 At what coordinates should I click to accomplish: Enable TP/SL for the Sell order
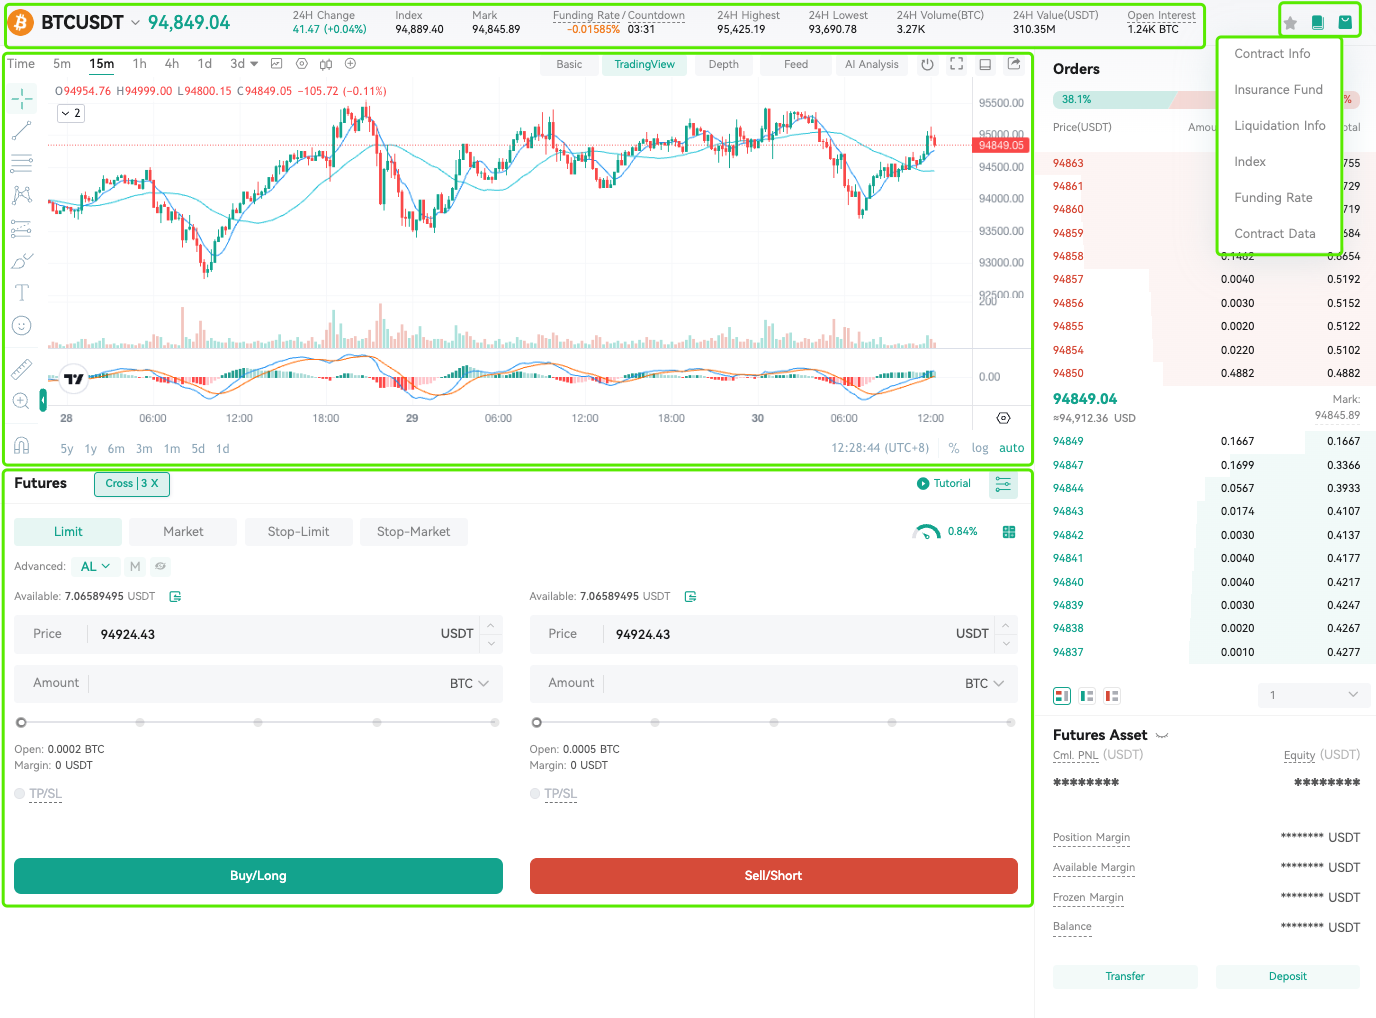click(x=535, y=794)
